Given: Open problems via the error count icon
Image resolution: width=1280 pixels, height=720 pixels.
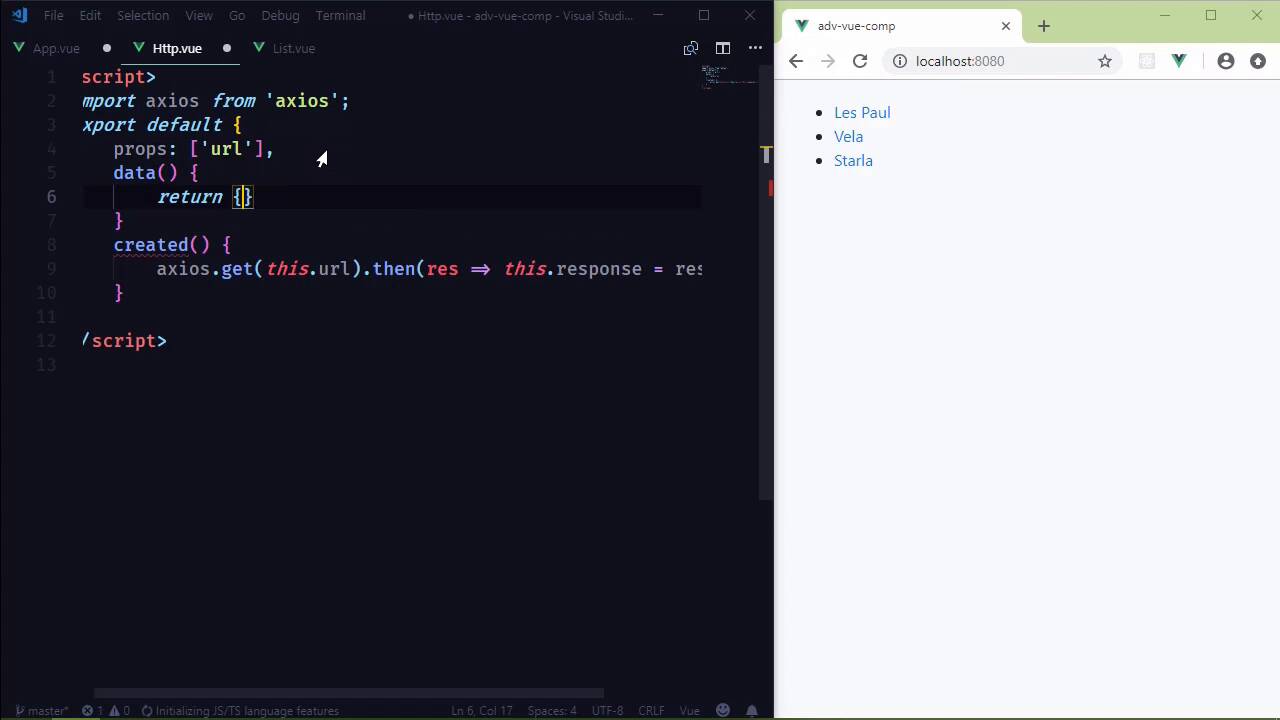Looking at the screenshot, I should [92, 711].
